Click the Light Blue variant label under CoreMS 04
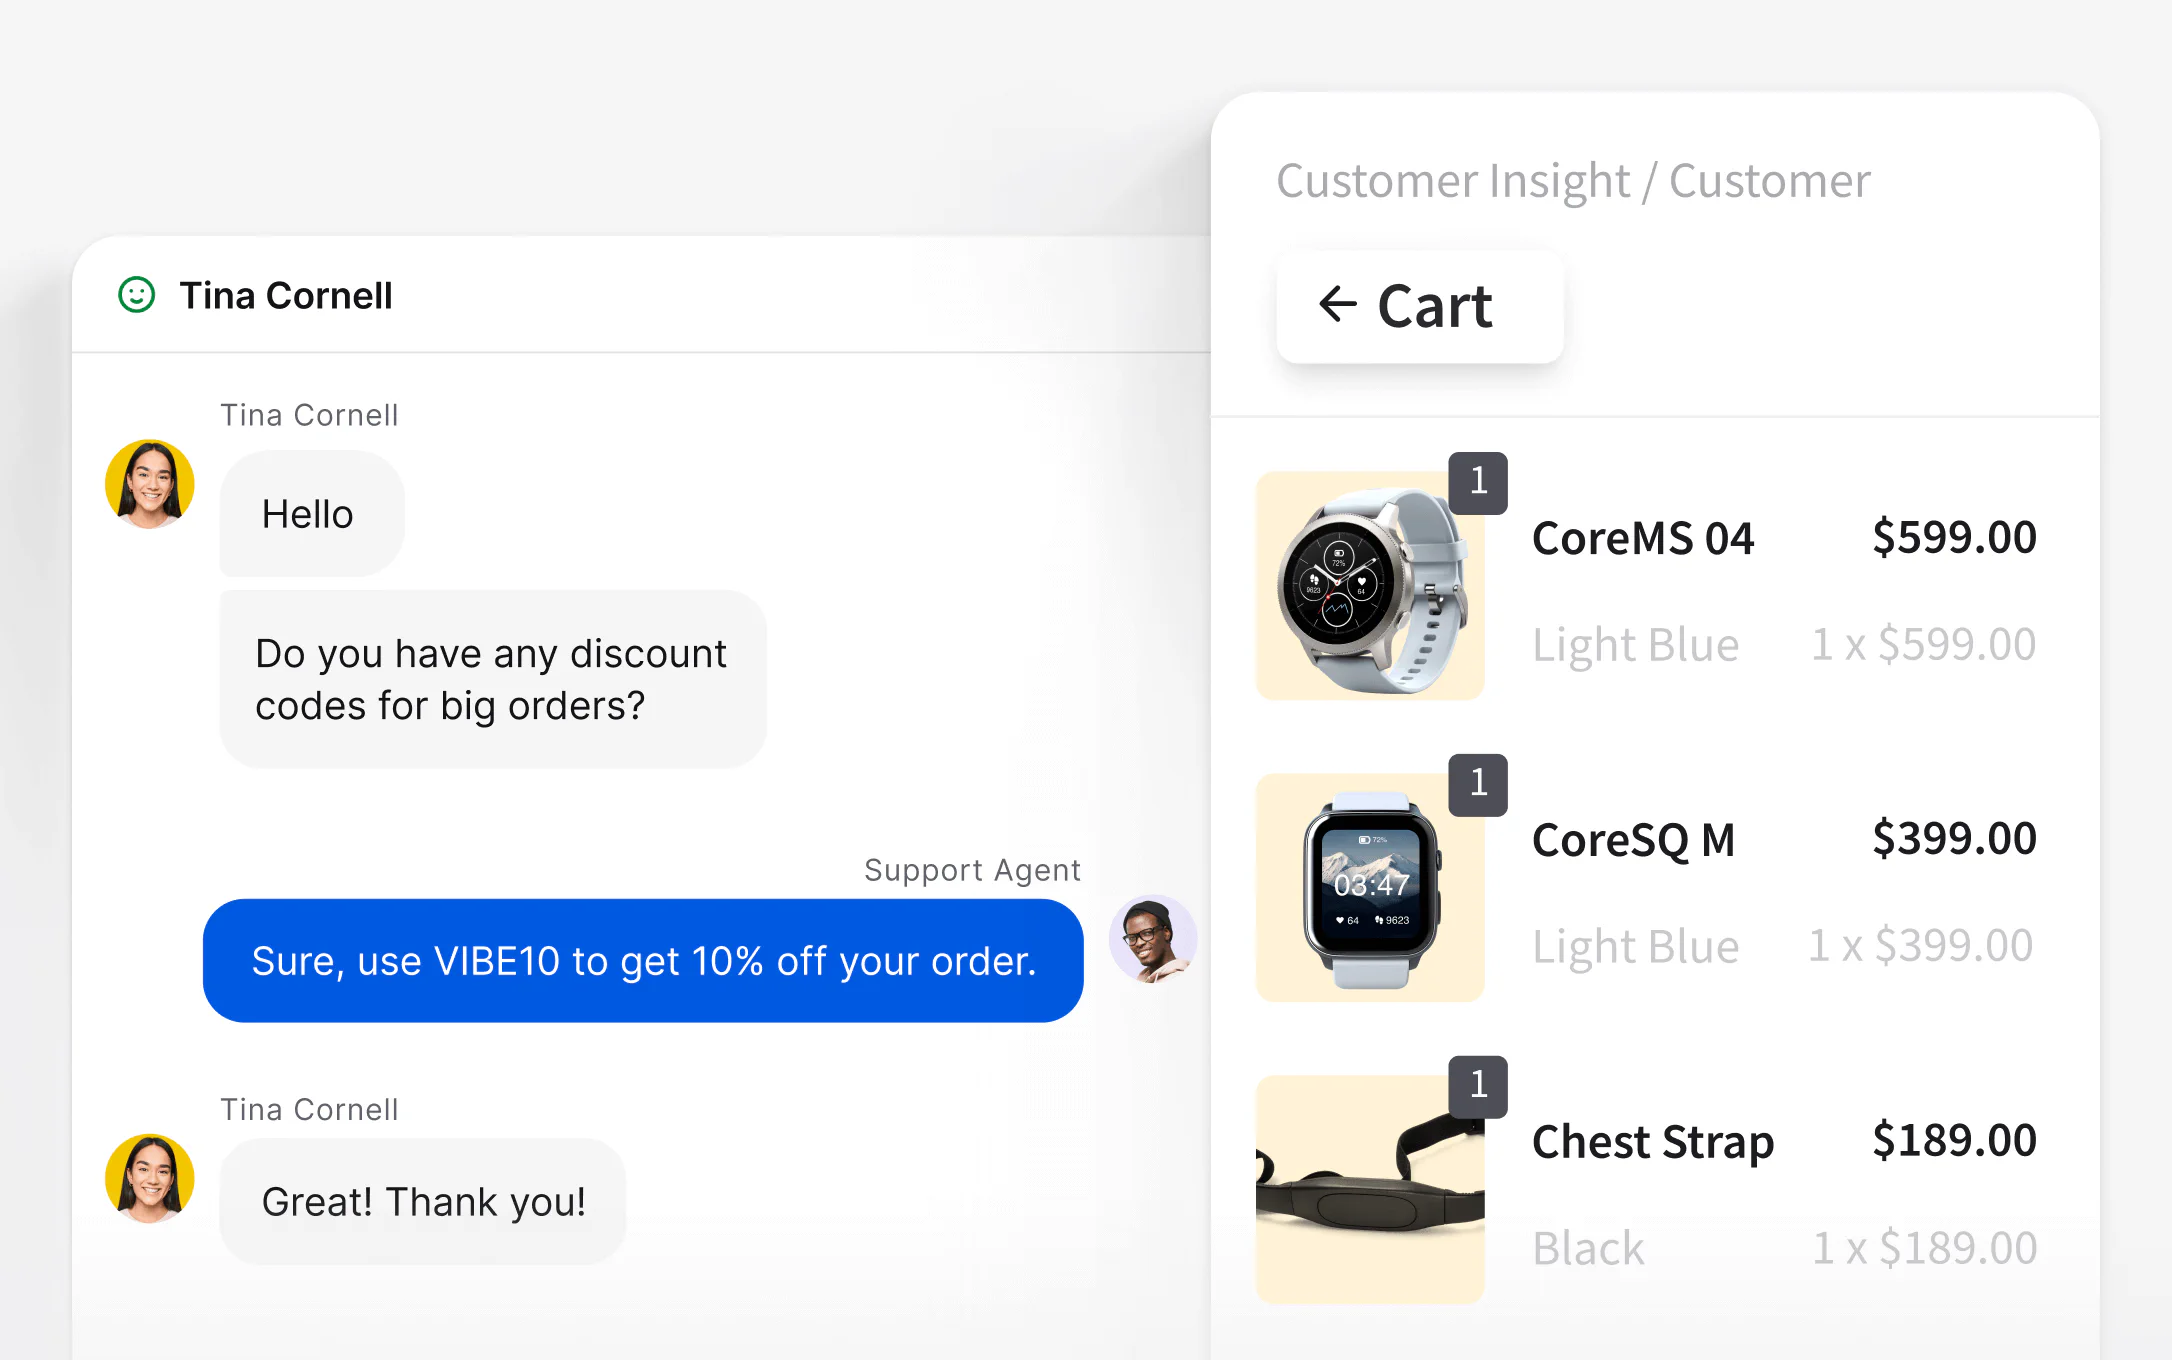2172x1360 pixels. 1636,644
